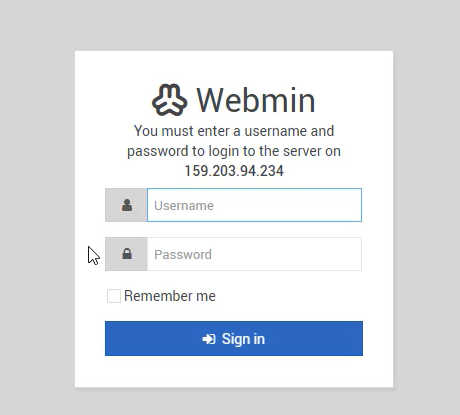Click the 'Username' placeholder text
The width and height of the screenshot is (460, 415).
(x=184, y=206)
